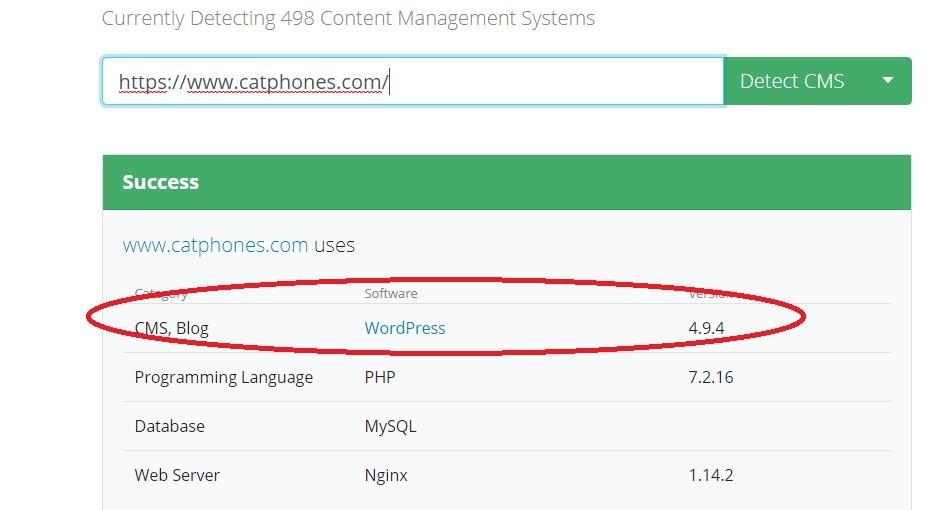This screenshot has width=936, height=510.
Task: Select the Web Server row label
Action: click(177, 475)
